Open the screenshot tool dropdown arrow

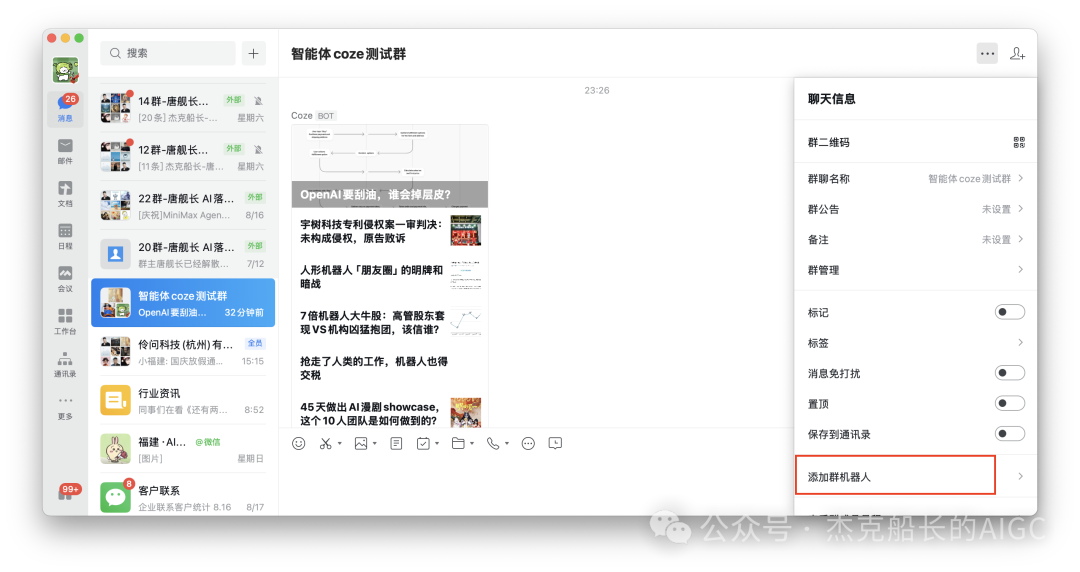tap(340, 444)
